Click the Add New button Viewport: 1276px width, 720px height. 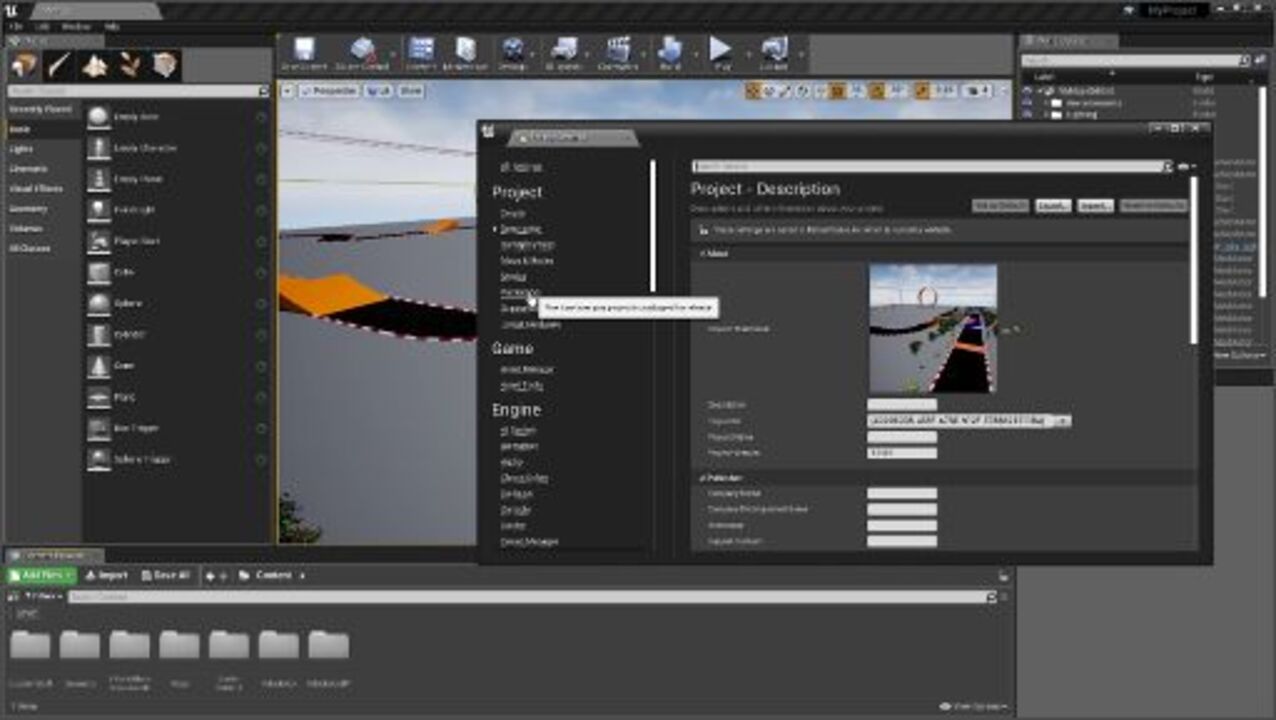pyautogui.click(x=41, y=576)
